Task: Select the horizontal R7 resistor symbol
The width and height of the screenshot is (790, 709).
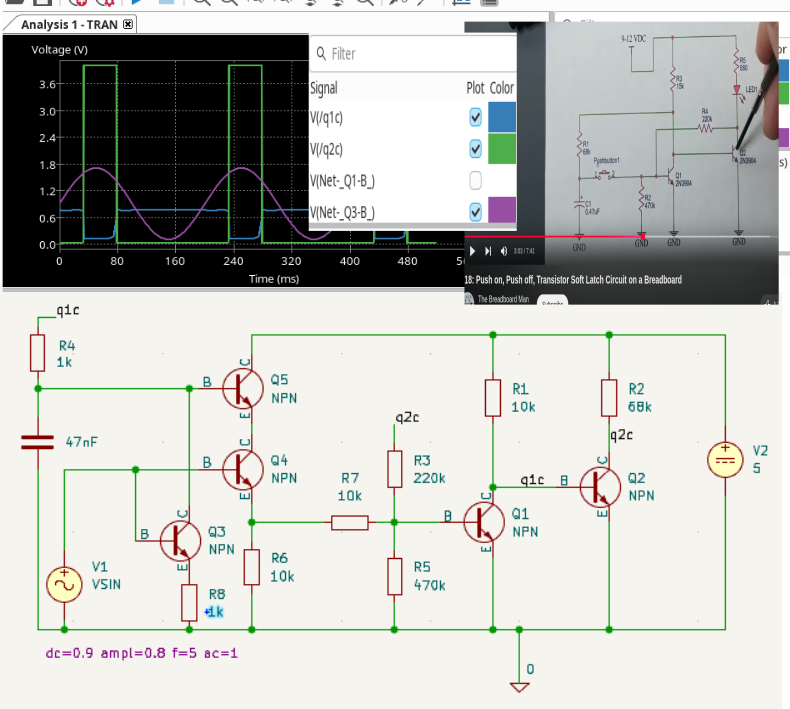Action: point(350,523)
